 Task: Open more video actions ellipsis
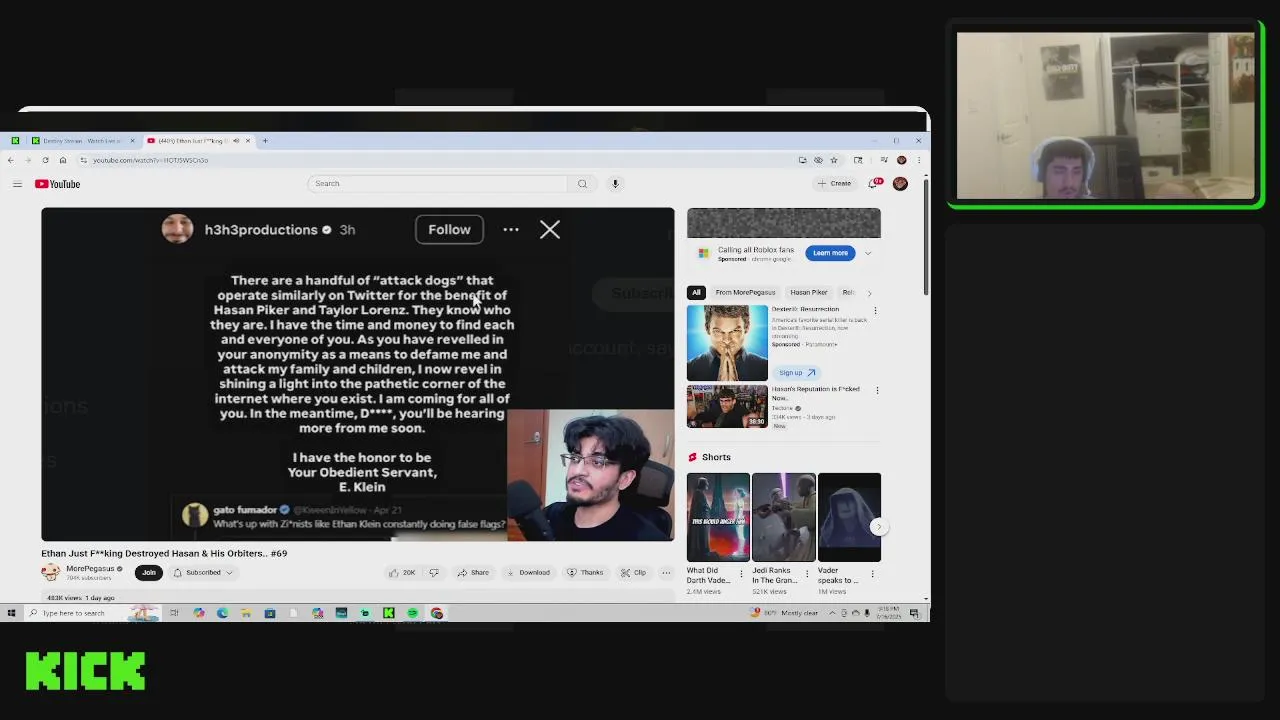[666, 572]
